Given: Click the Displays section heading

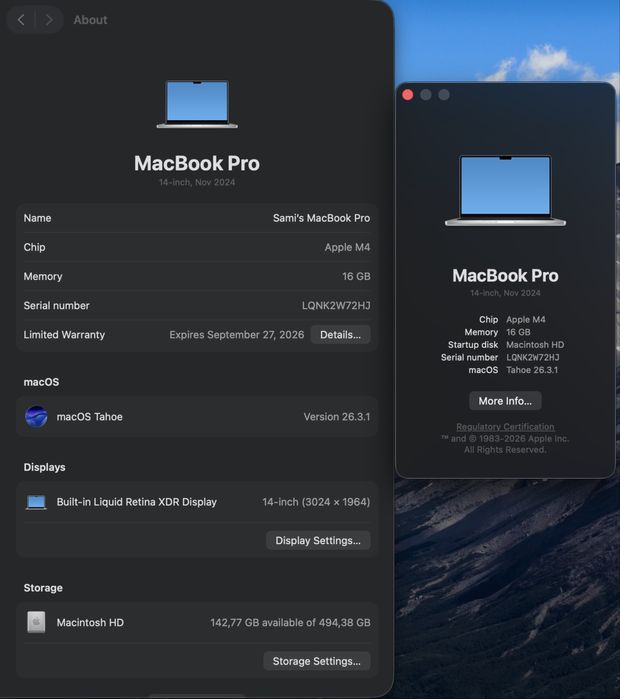Looking at the screenshot, I should 45,467.
